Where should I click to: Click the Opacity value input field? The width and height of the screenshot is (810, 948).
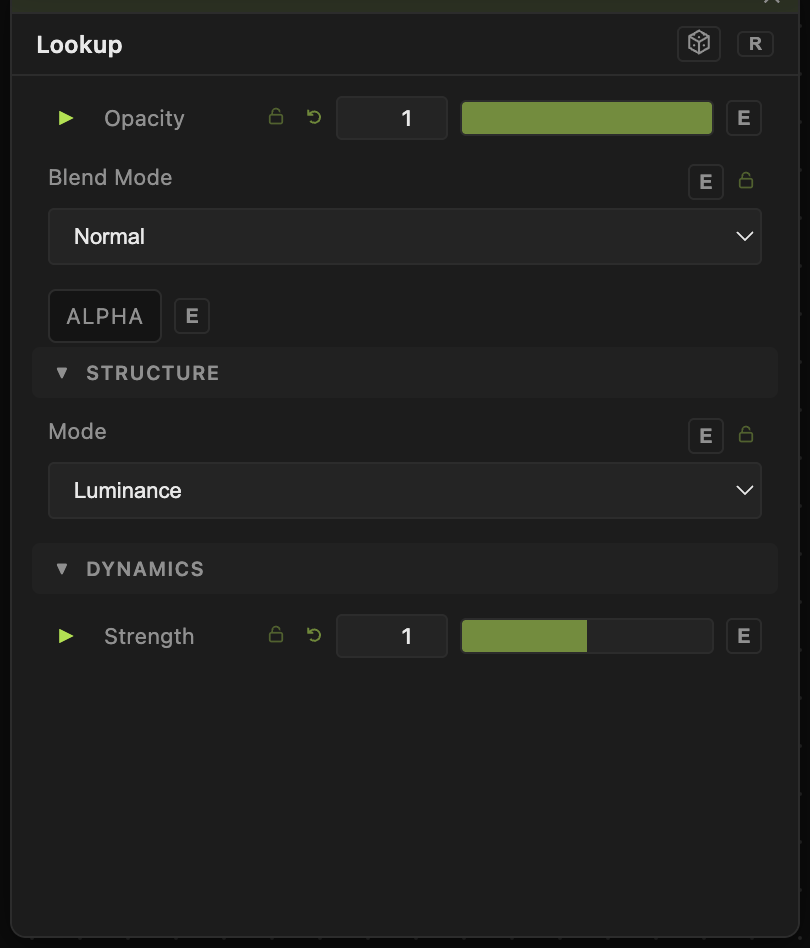392,118
